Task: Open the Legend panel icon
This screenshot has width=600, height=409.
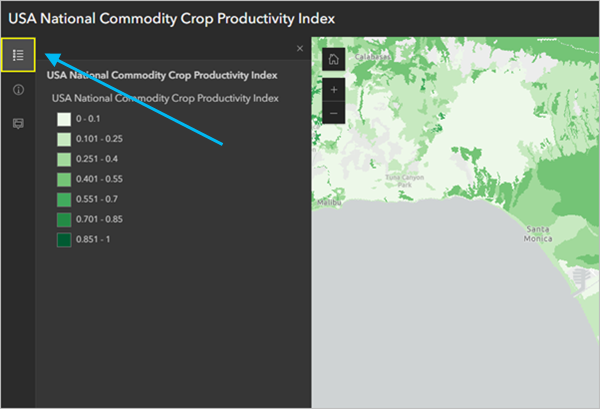Action: click(x=18, y=56)
